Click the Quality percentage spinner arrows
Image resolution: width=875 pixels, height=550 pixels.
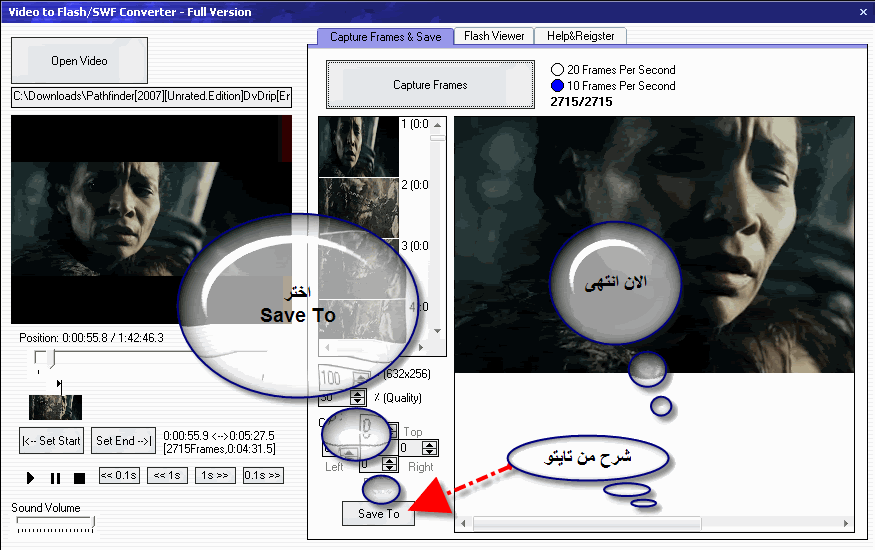coord(358,397)
